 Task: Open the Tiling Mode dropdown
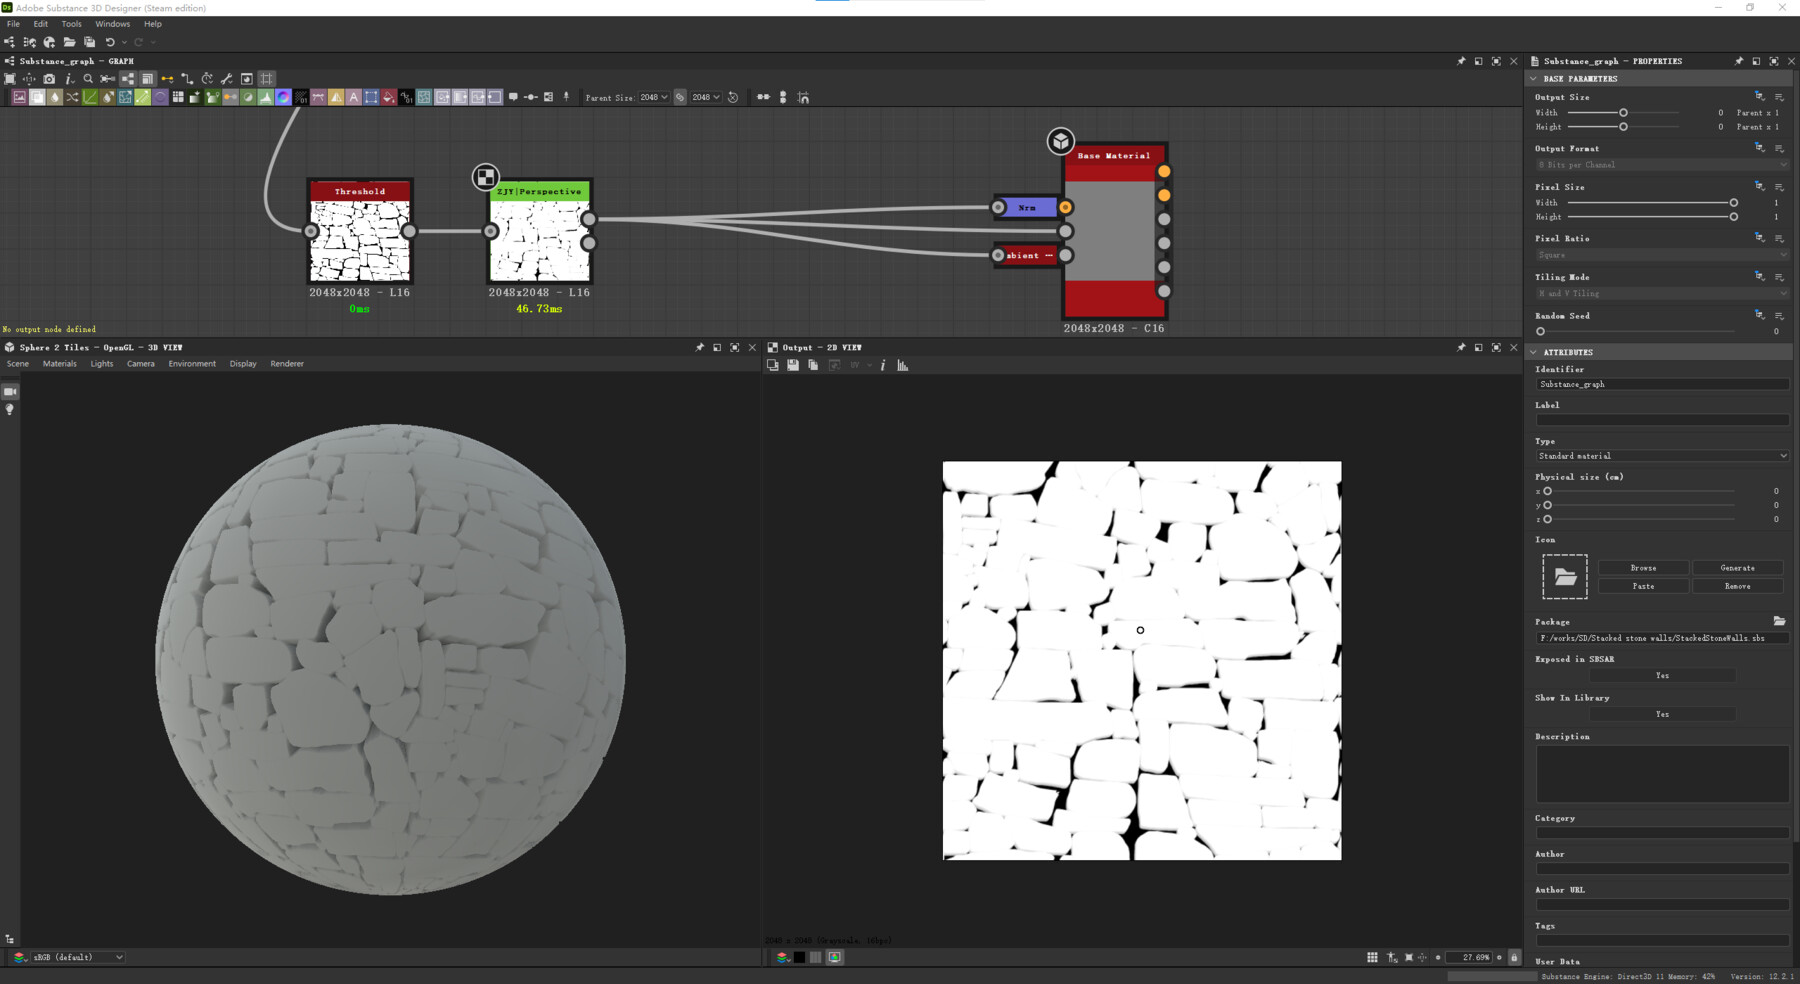1660,293
